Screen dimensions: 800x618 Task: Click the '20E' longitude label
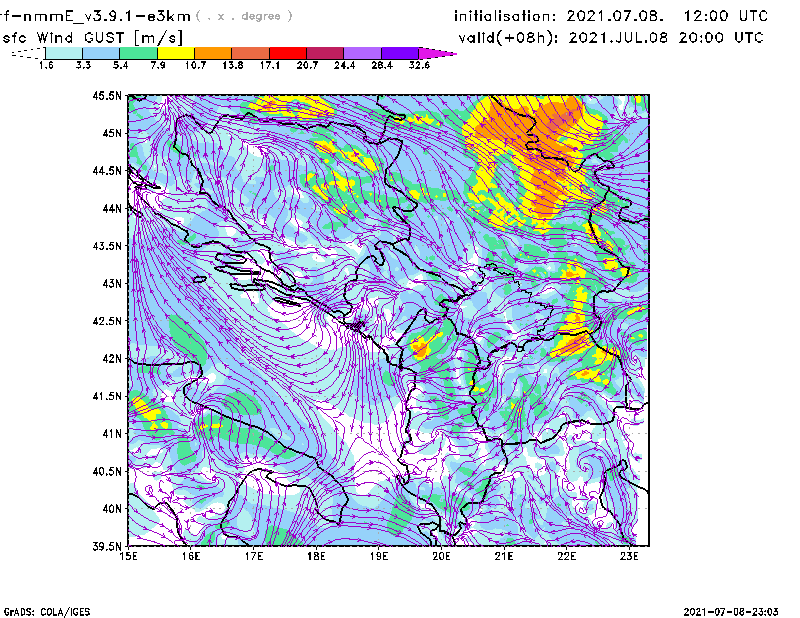(441, 556)
